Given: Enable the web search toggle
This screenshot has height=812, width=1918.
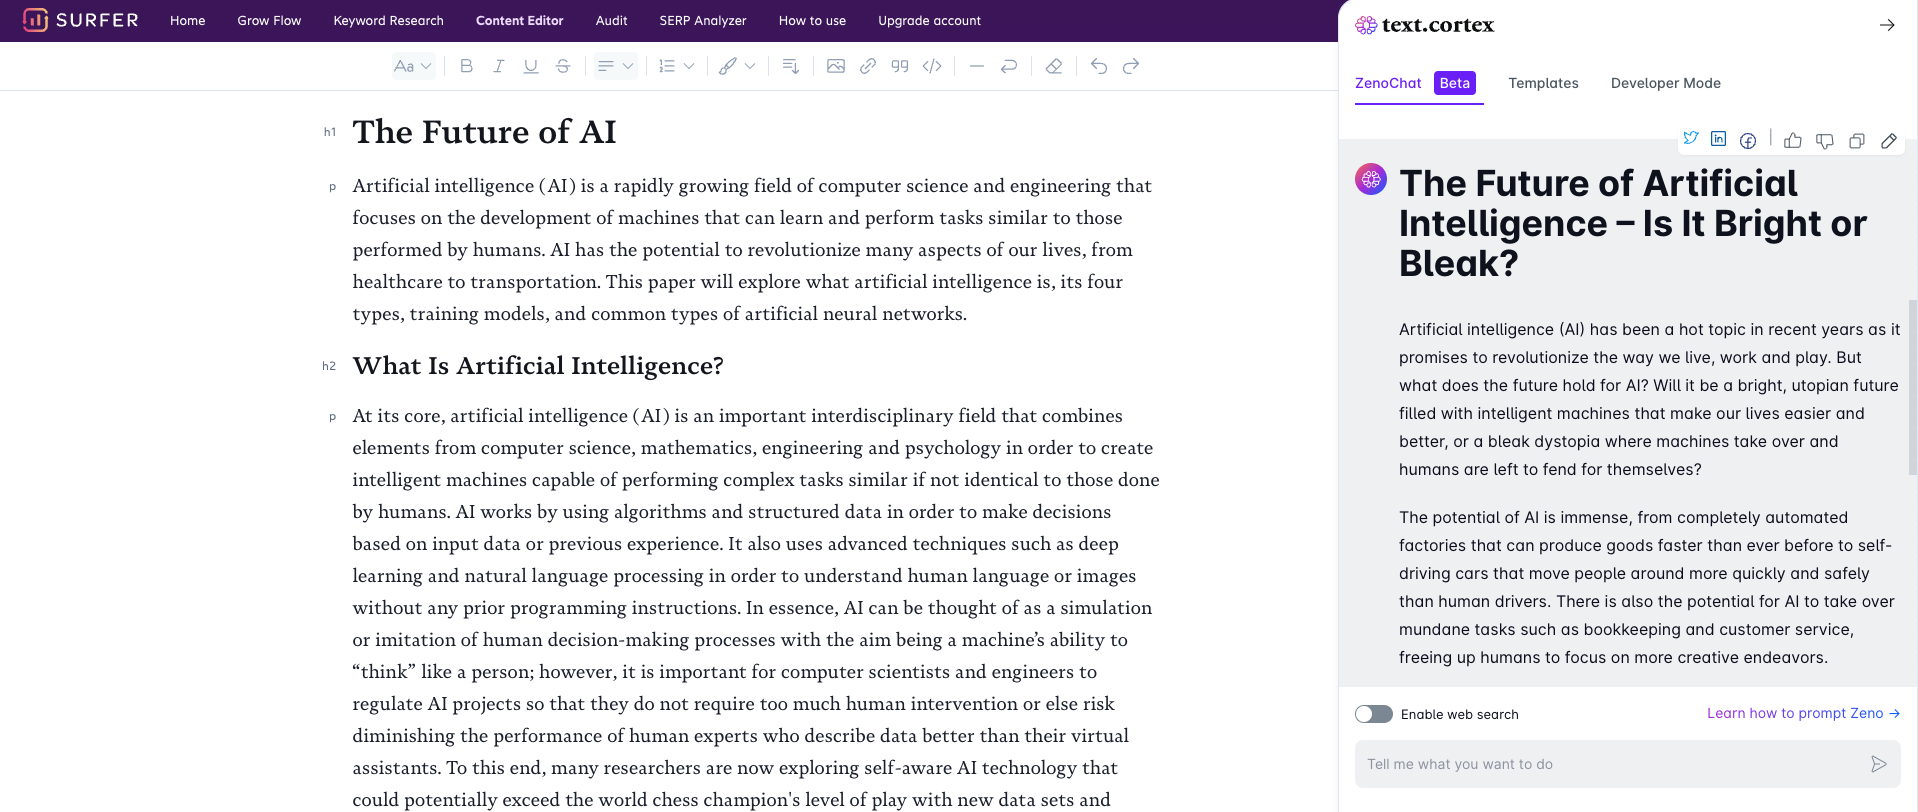Looking at the screenshot, I should point(1374,714).
